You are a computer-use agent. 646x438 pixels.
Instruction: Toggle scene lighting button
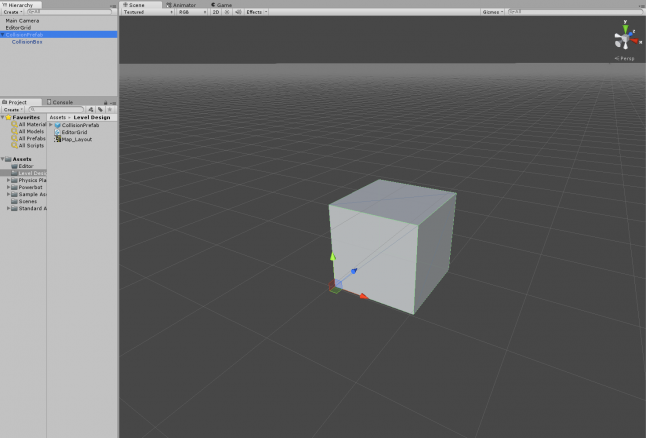[x=227, y=12]
